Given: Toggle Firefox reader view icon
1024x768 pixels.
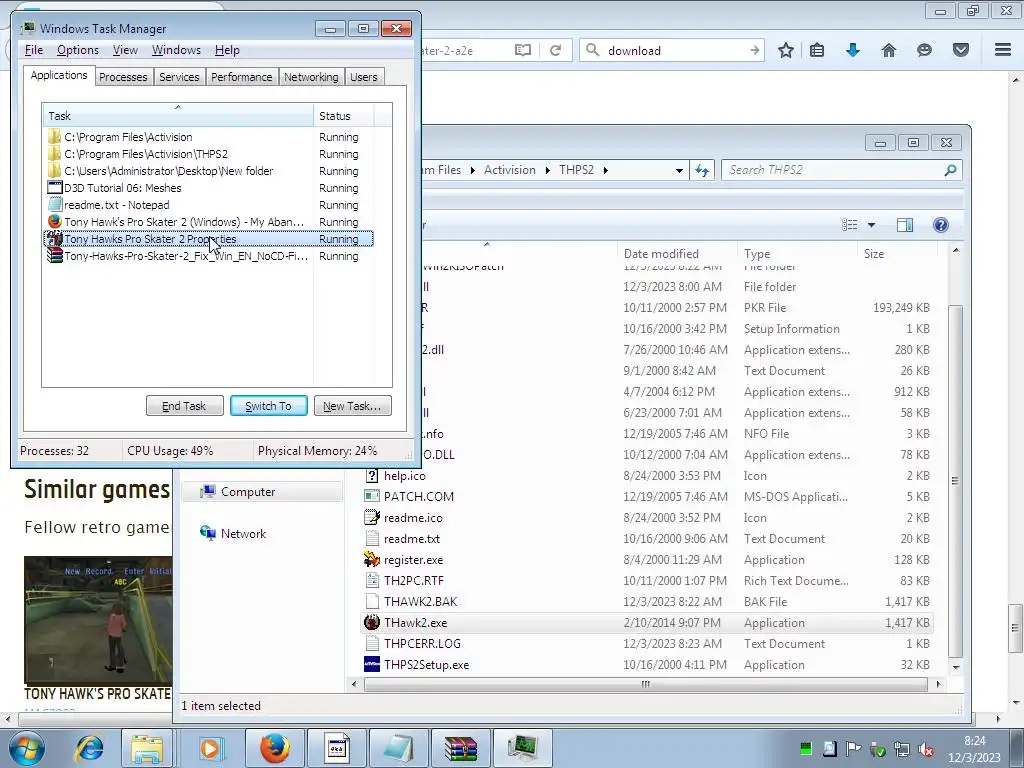Looking at the screenshot, I should [522, 50].
